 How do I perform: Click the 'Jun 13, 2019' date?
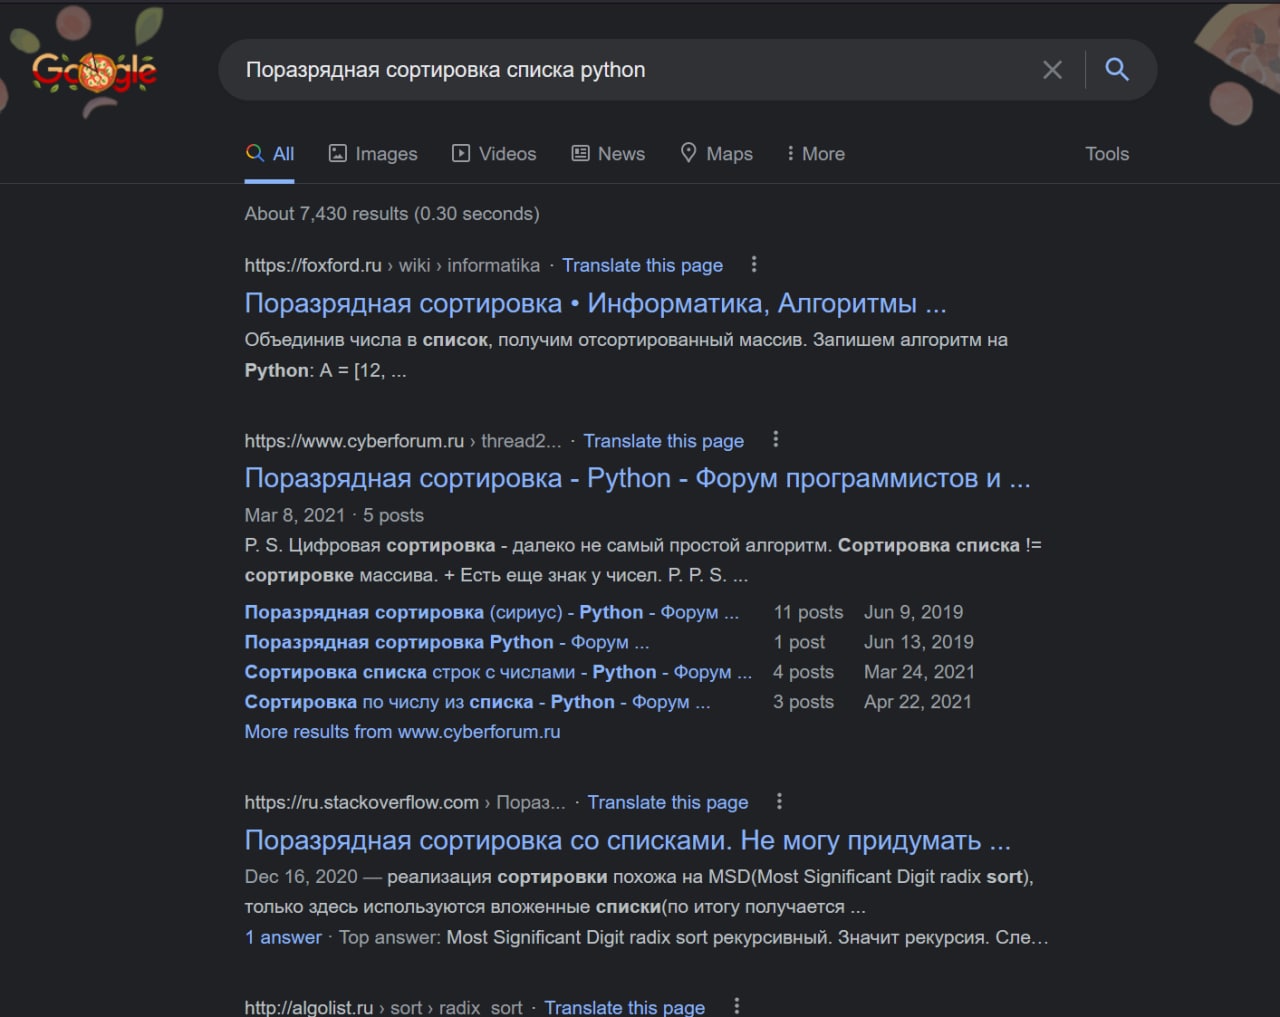tap(919, 642)
